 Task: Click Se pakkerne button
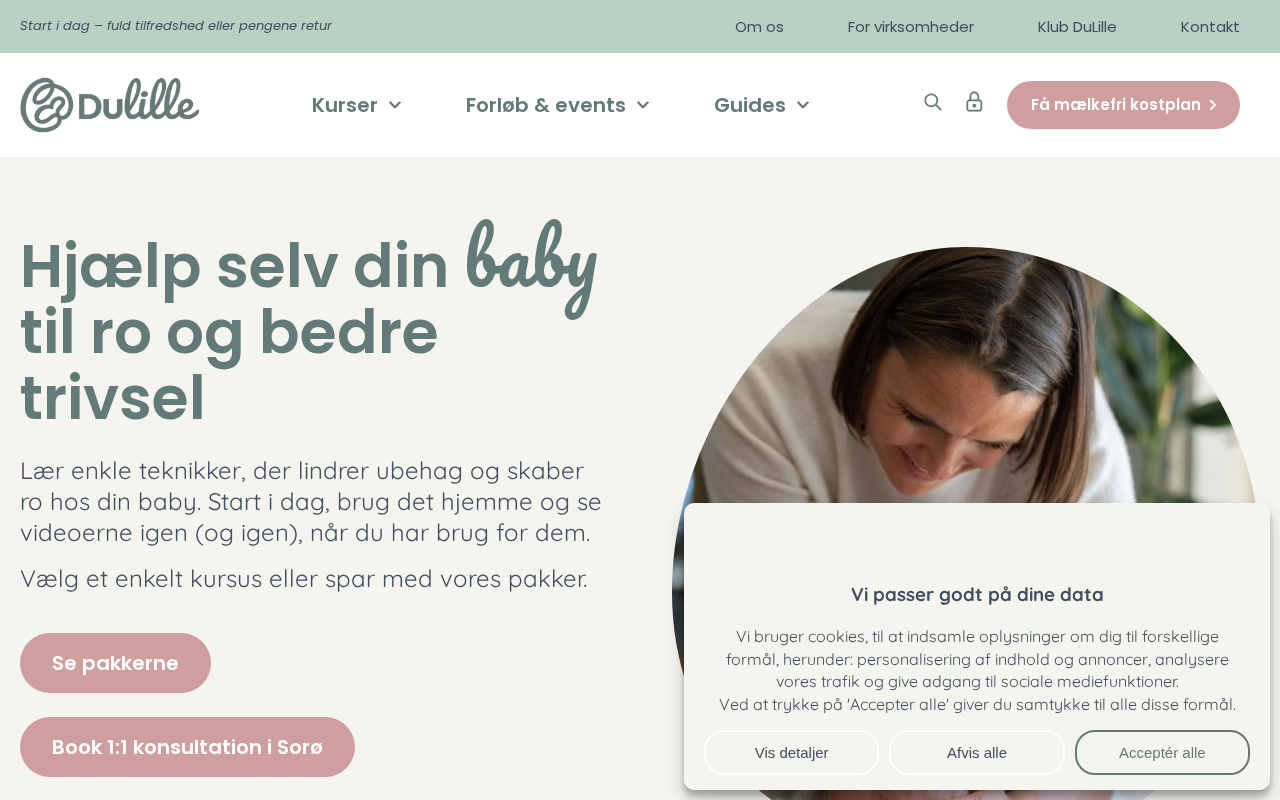click(115, 663)
